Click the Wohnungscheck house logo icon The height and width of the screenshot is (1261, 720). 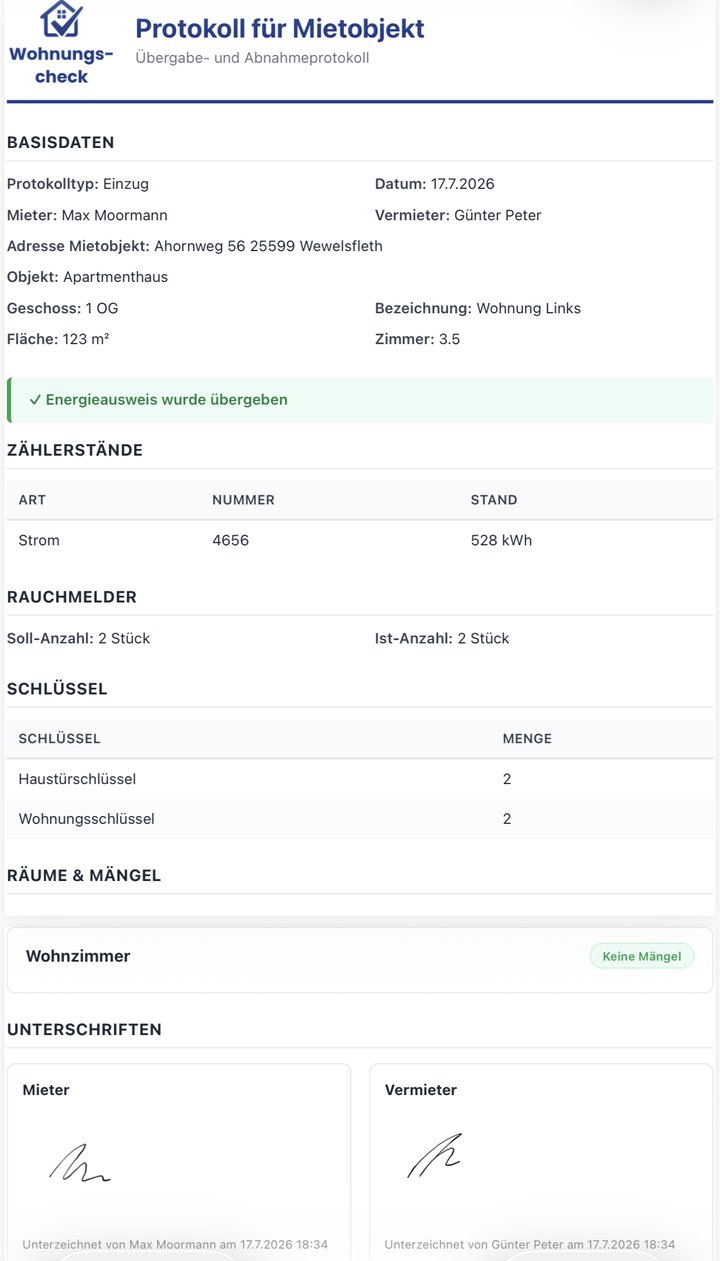point(61,18)
